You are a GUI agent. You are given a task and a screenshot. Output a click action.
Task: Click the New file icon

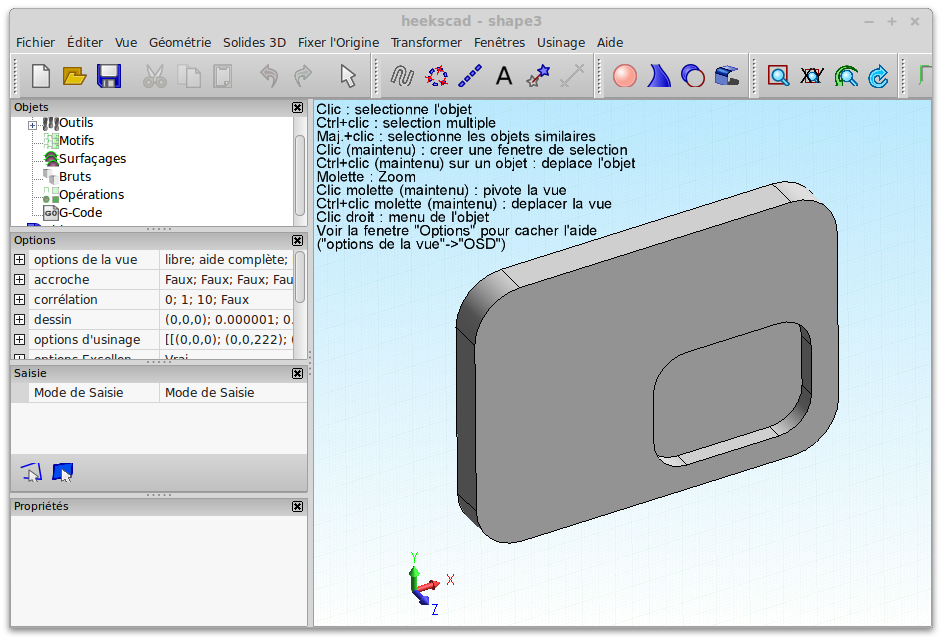41,76
